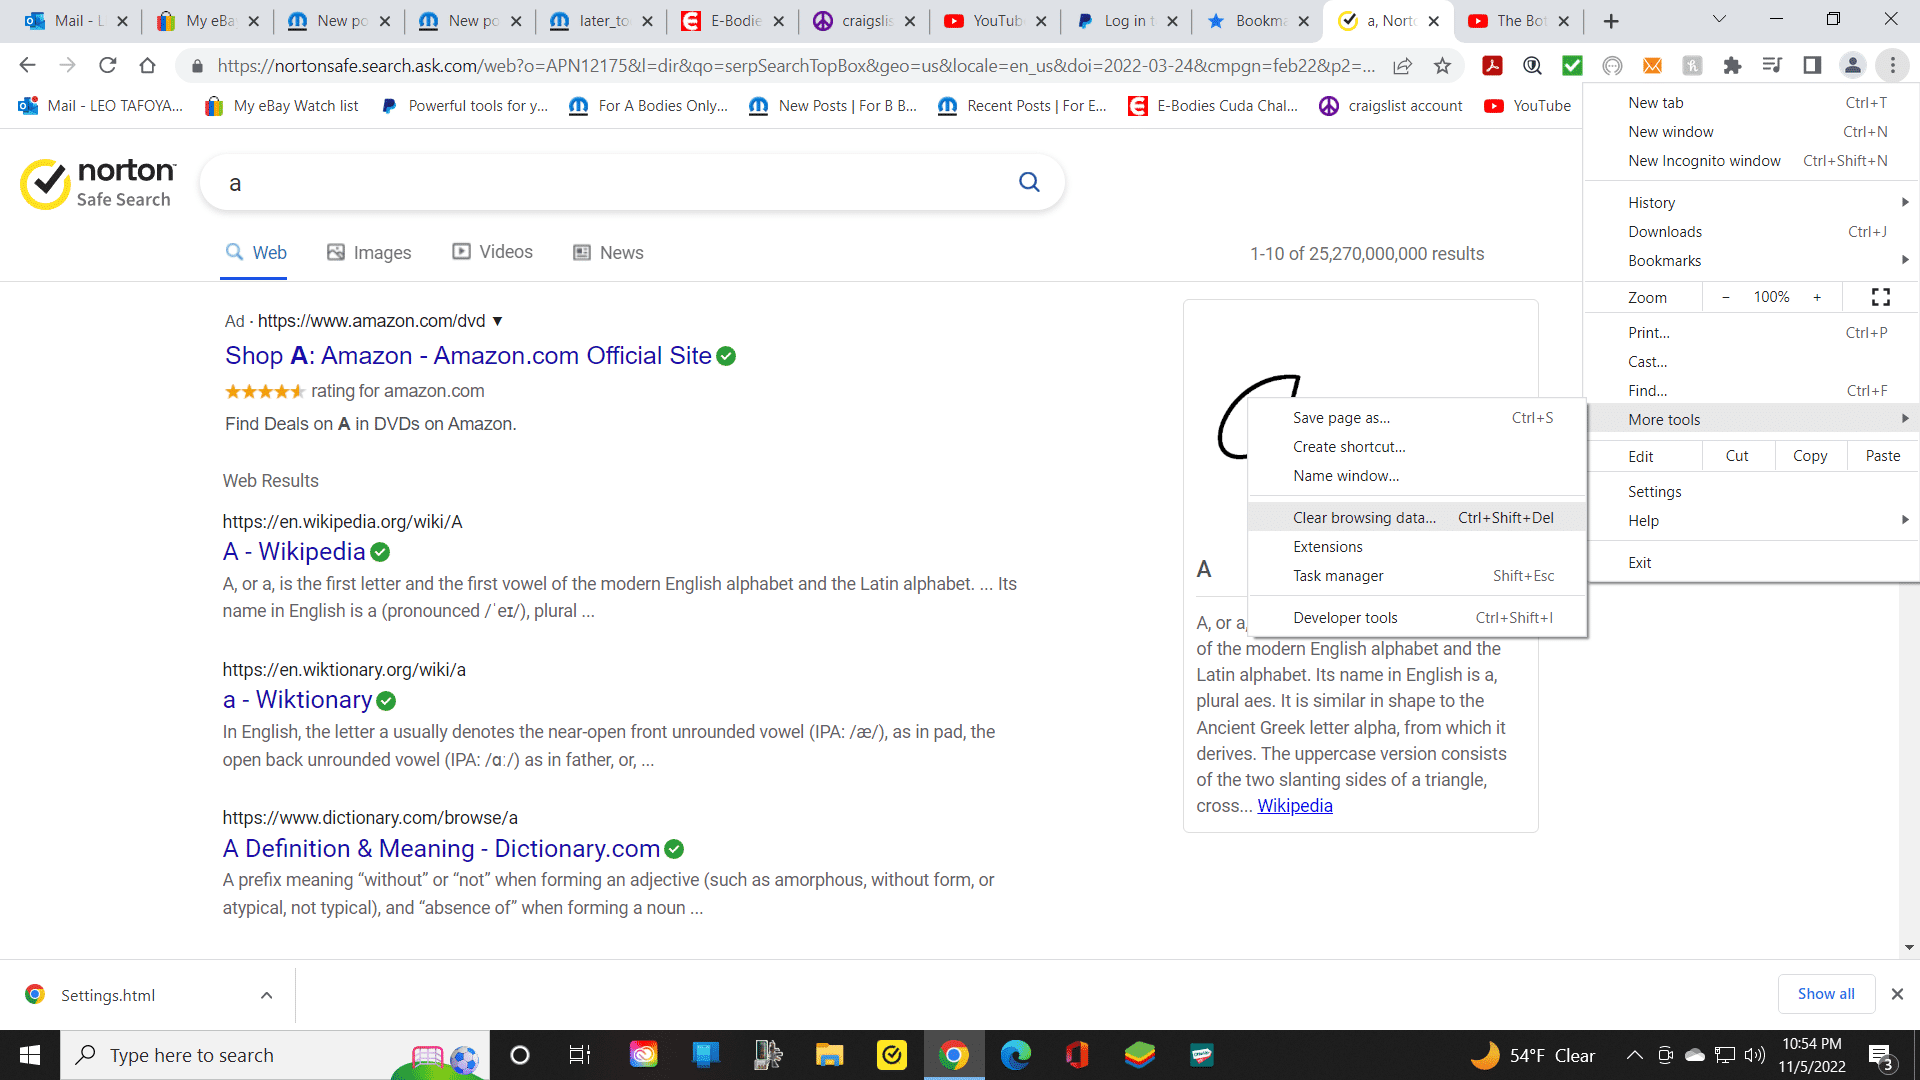
Task: Click the reload page icon
Action: coord(108,66)
